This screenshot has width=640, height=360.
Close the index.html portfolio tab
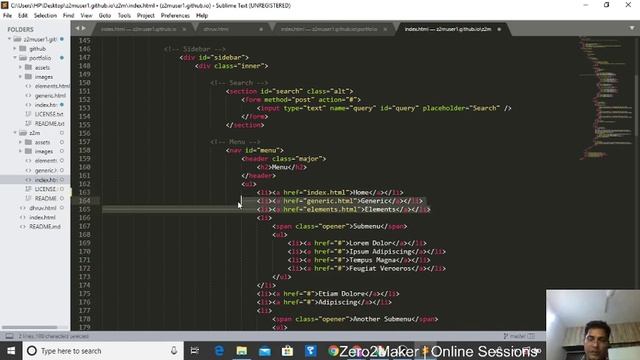tap(385, 29)
